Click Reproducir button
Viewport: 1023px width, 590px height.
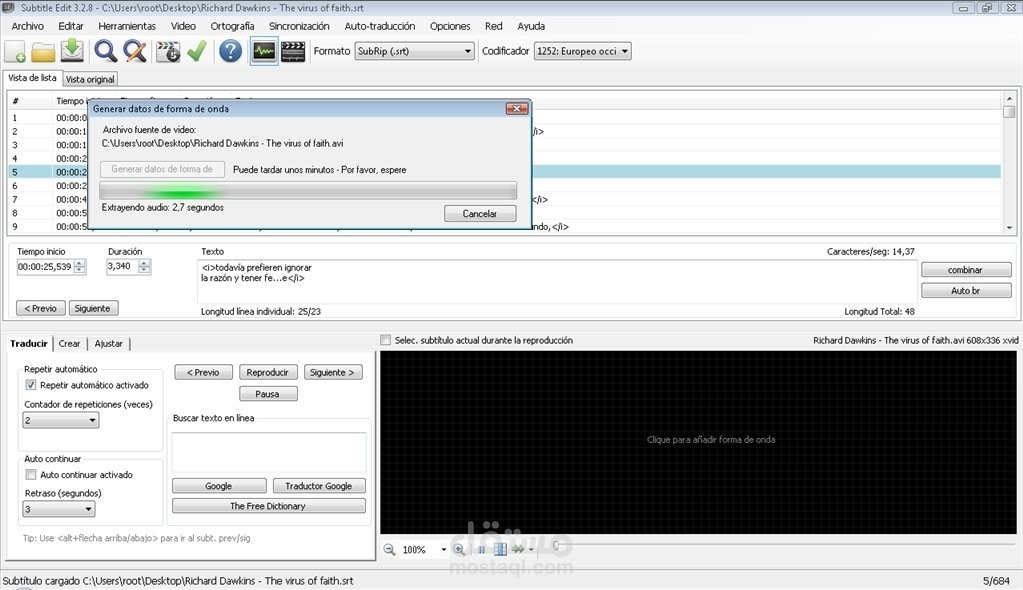[267, 372]
